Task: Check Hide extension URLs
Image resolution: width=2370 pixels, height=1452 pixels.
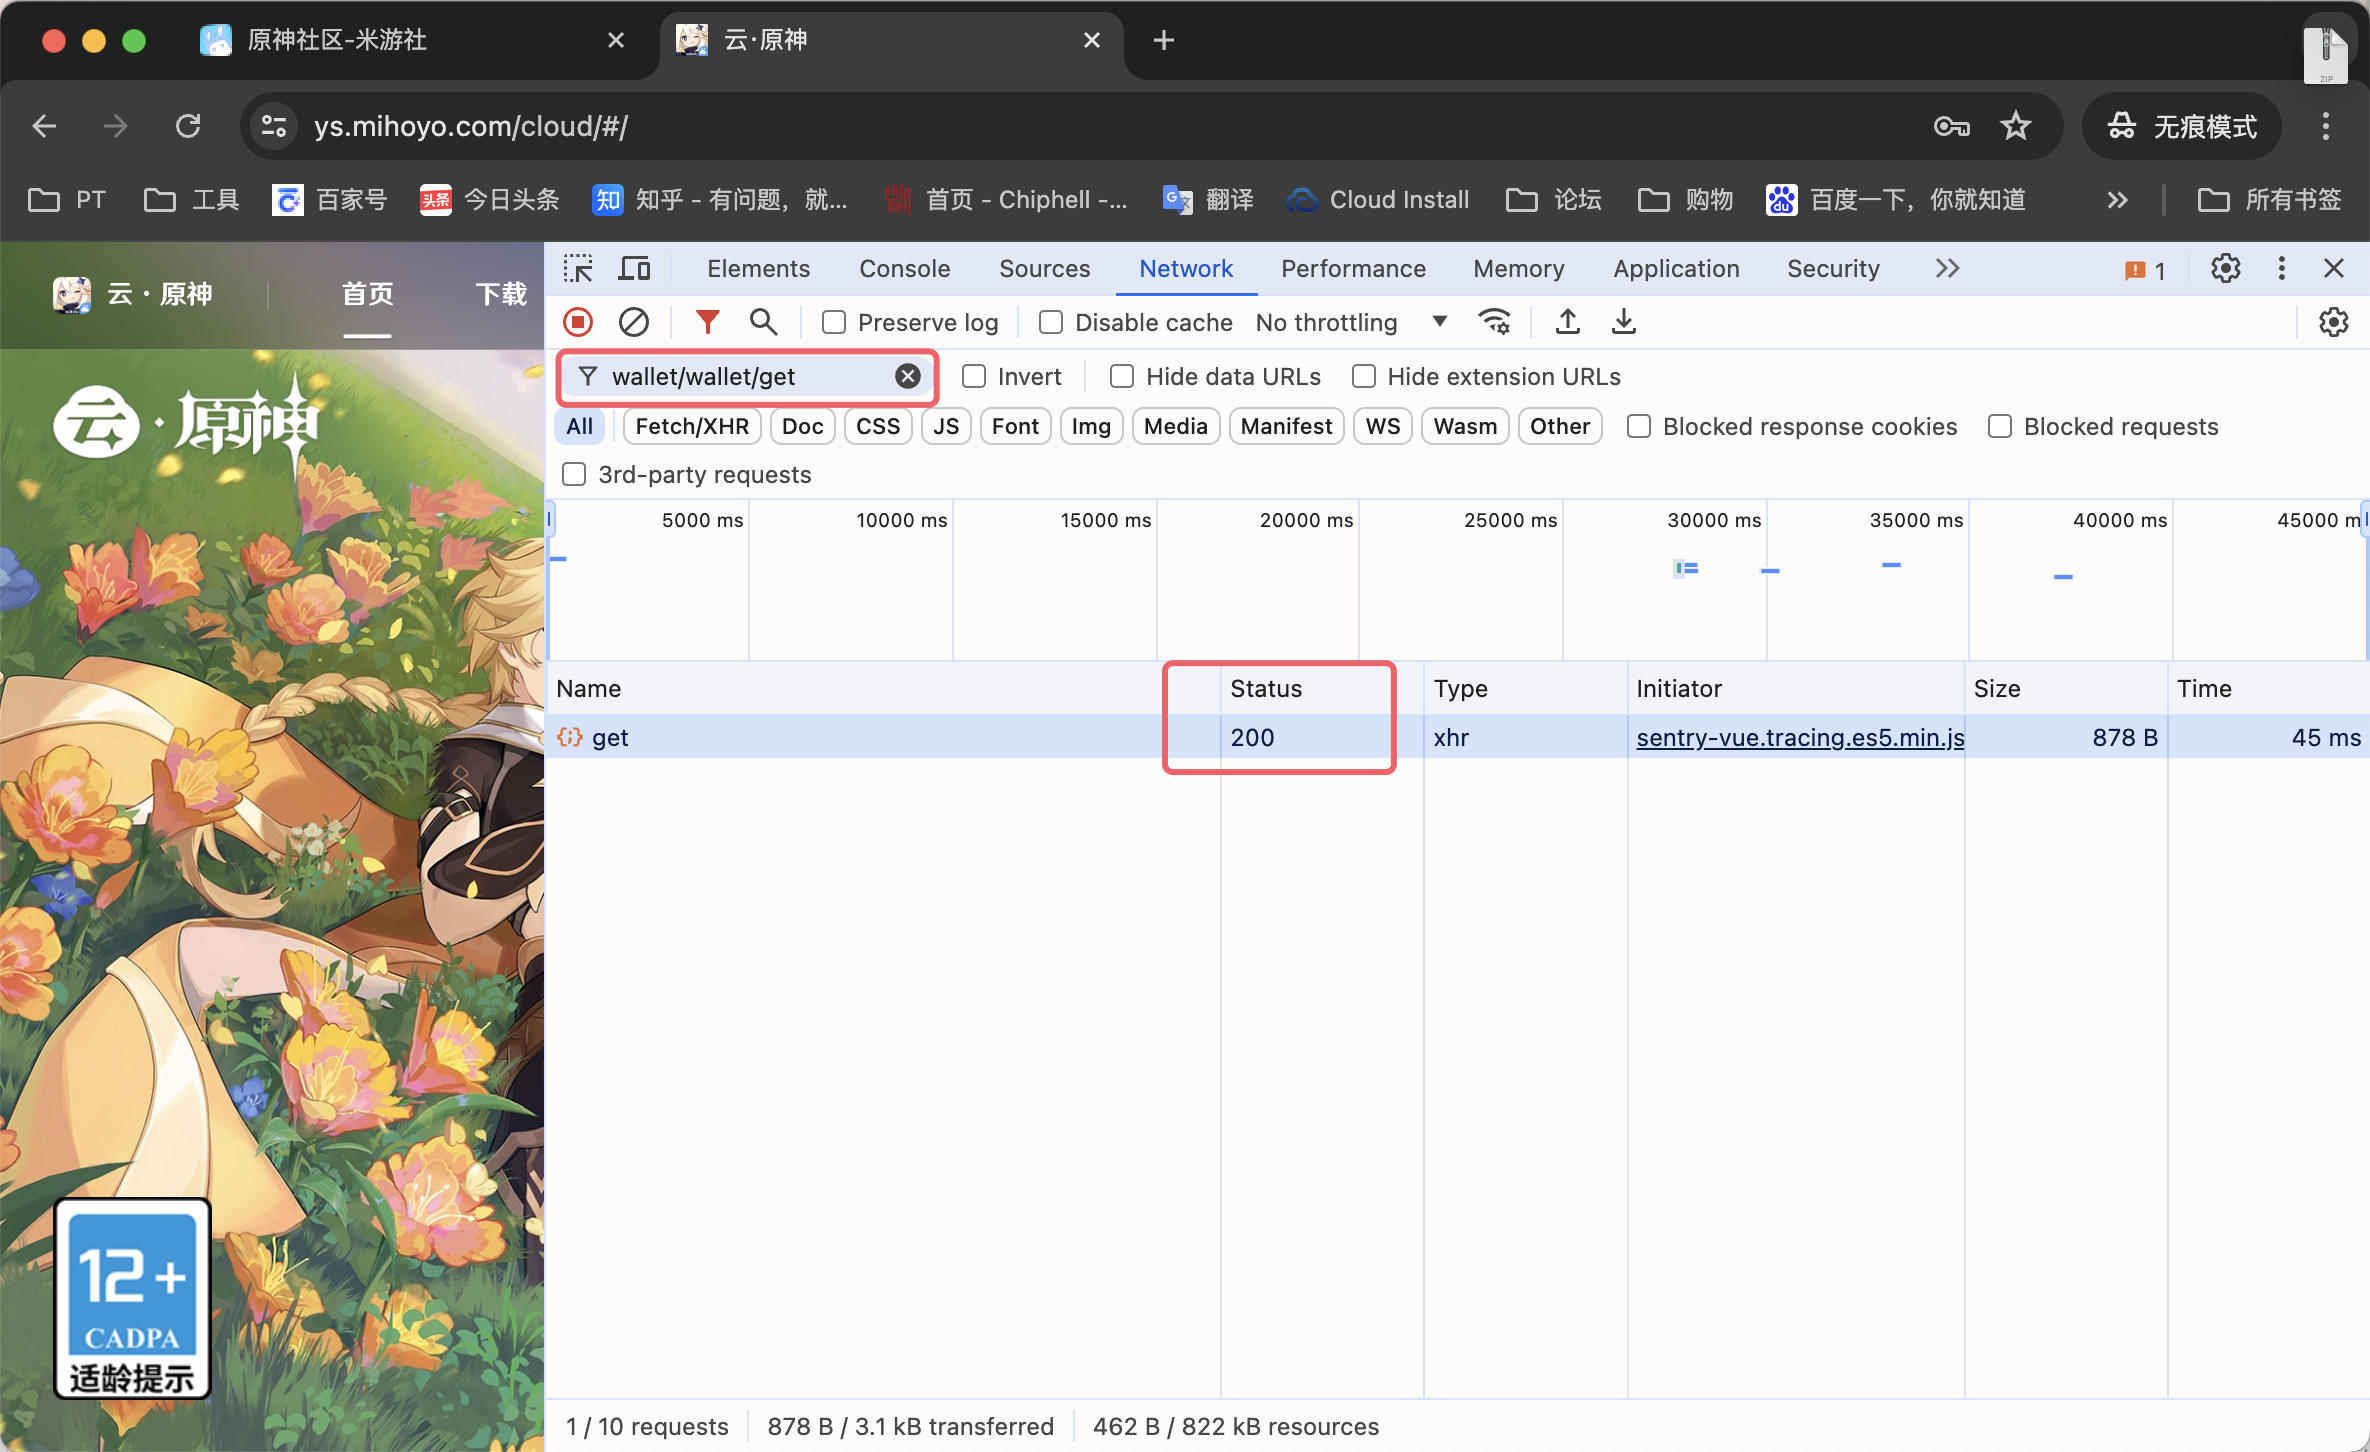Action: click(1364, 376)
